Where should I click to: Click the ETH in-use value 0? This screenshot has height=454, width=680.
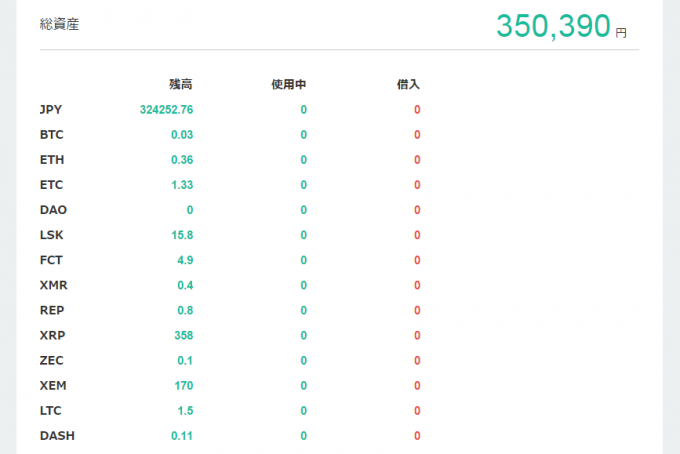pos(304,160)
